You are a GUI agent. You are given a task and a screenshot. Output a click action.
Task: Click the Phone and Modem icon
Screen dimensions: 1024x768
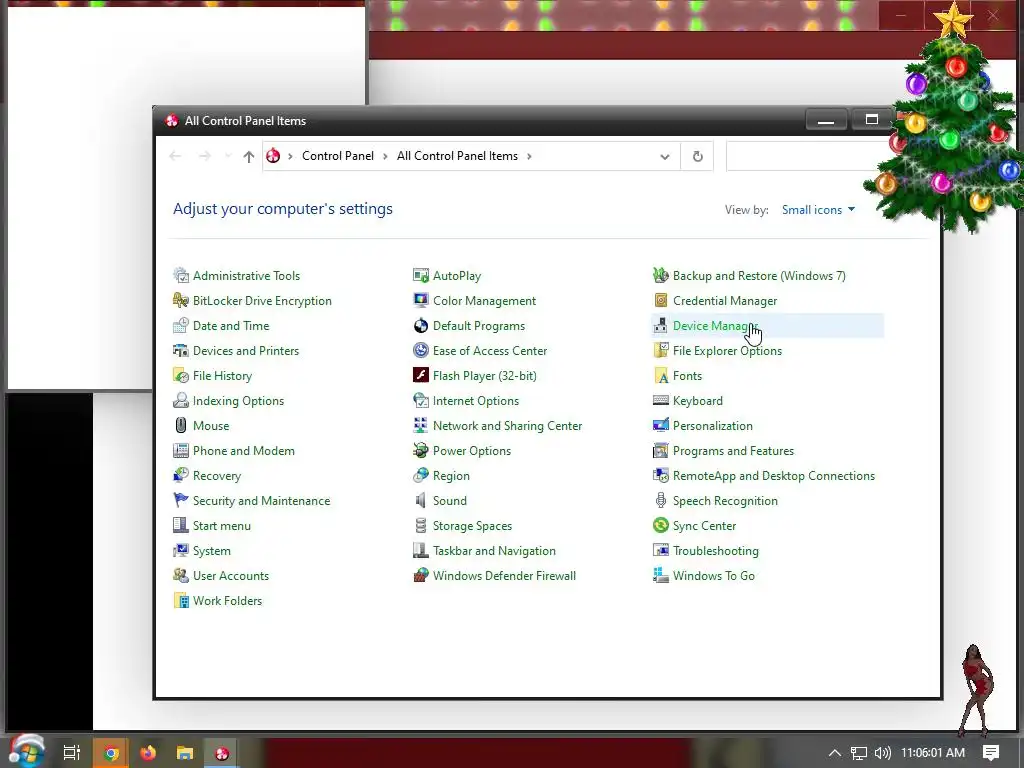[181, 451]
